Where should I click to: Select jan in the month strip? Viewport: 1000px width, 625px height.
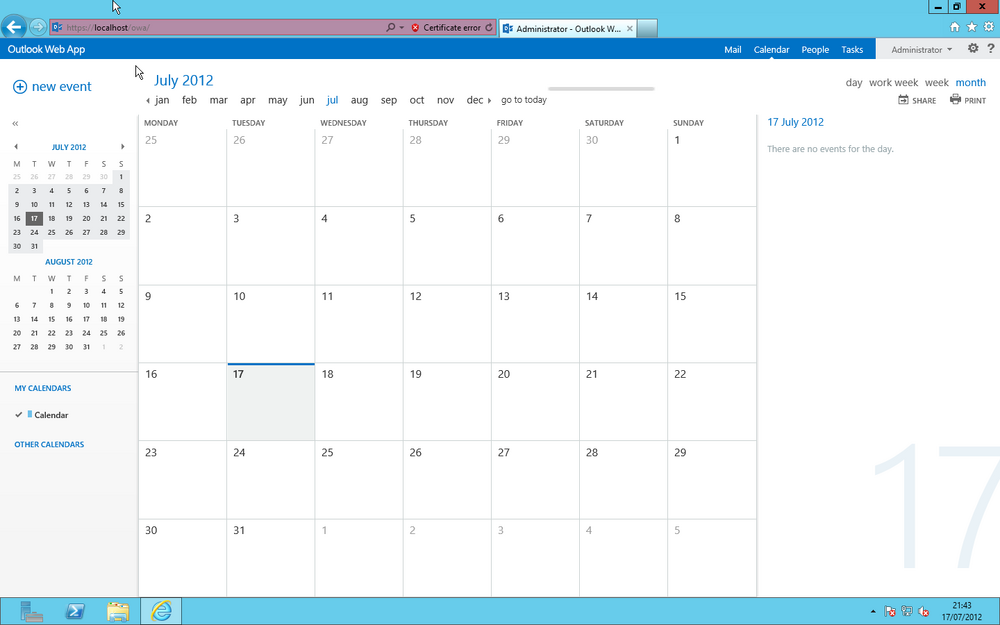162,100
